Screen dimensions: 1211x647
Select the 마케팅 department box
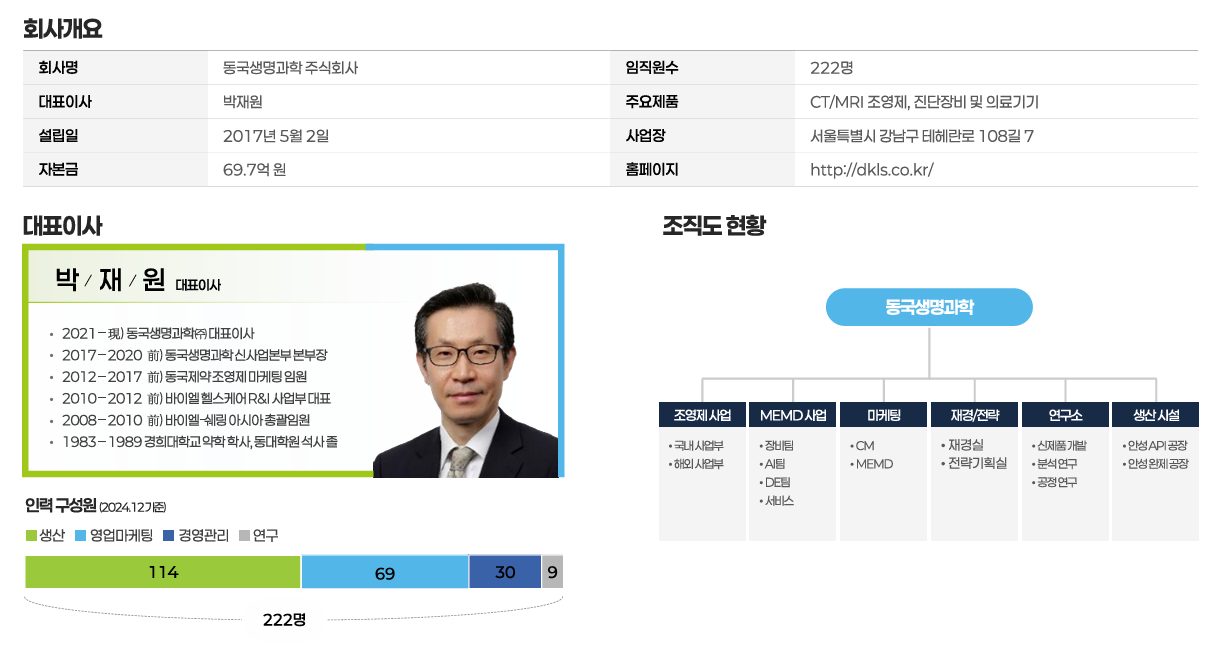pyautogui.click(x=883, y=414)
